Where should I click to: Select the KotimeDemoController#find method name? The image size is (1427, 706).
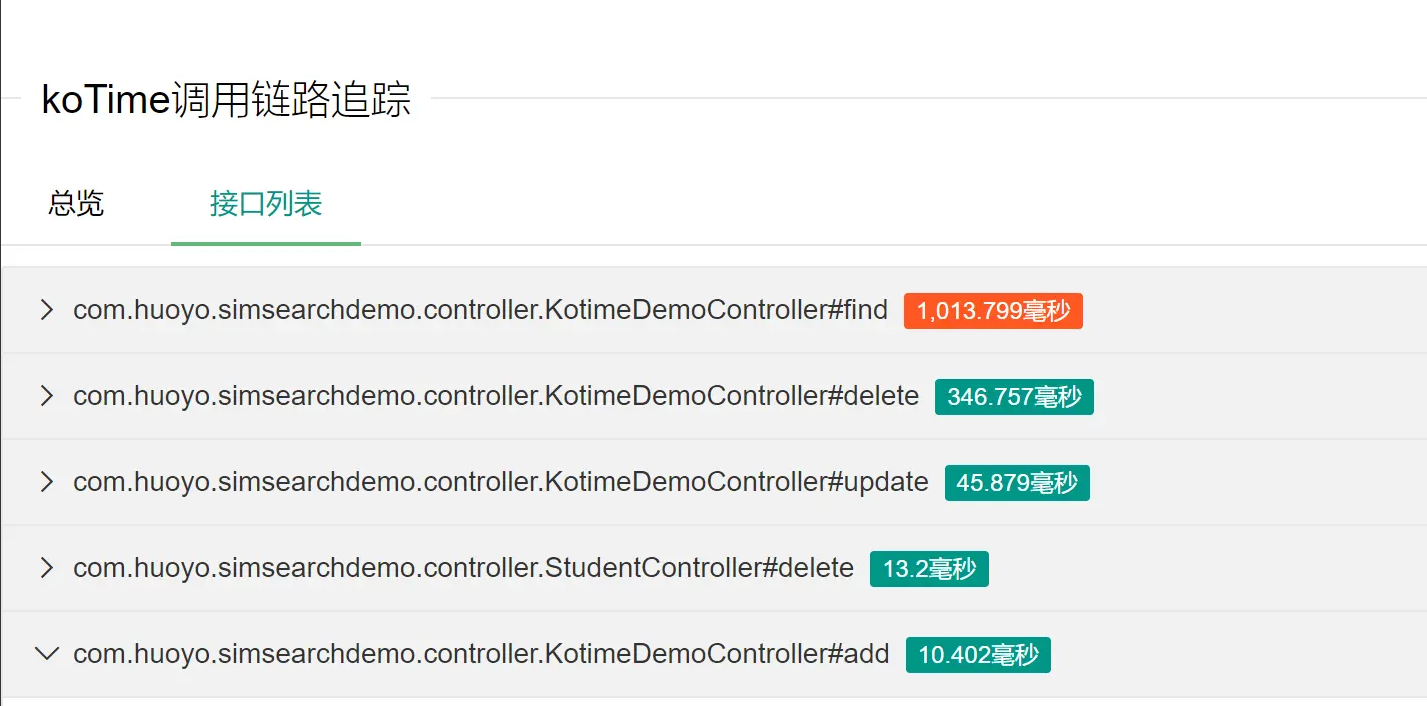pyautogui.click(x=479, y=310)
